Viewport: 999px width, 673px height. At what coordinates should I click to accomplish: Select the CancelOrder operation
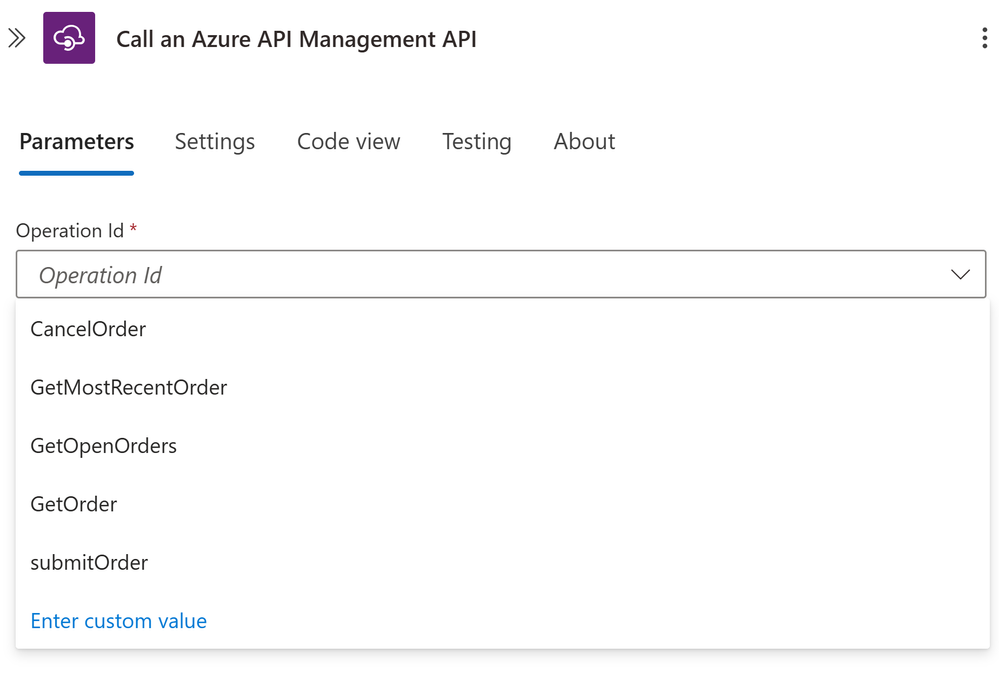point(502,329)
